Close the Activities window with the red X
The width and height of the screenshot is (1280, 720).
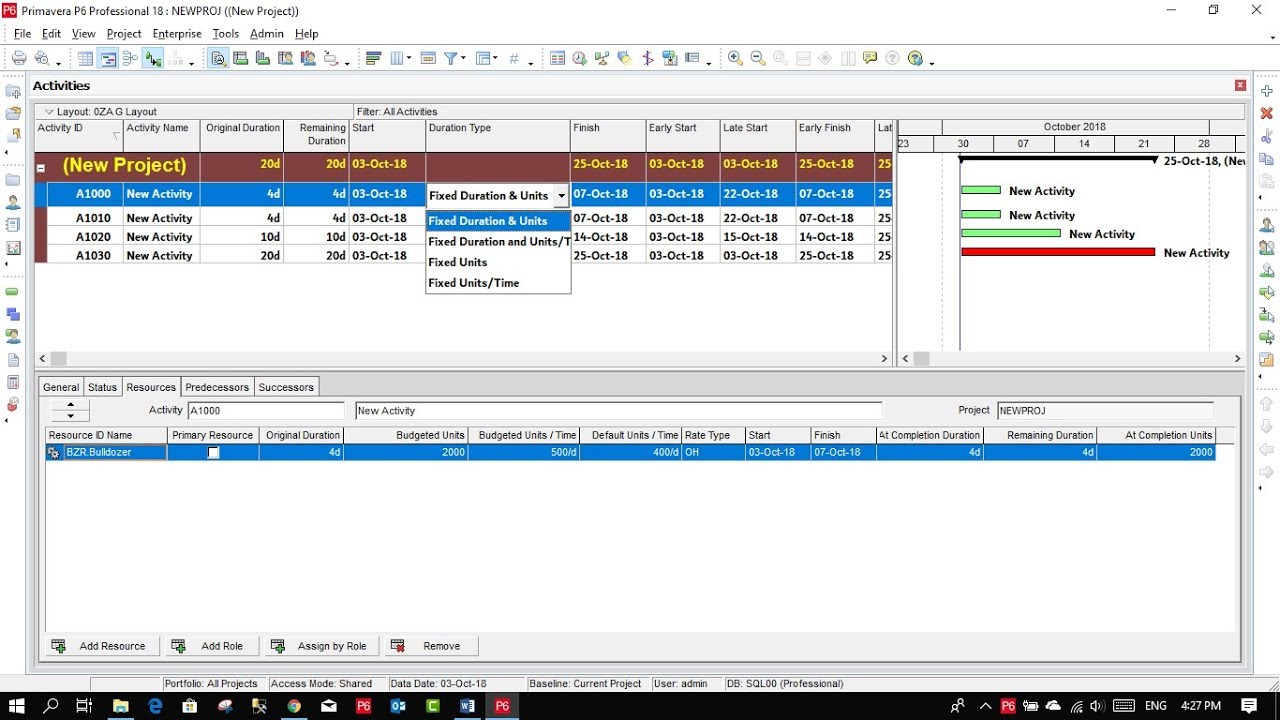1240,86
